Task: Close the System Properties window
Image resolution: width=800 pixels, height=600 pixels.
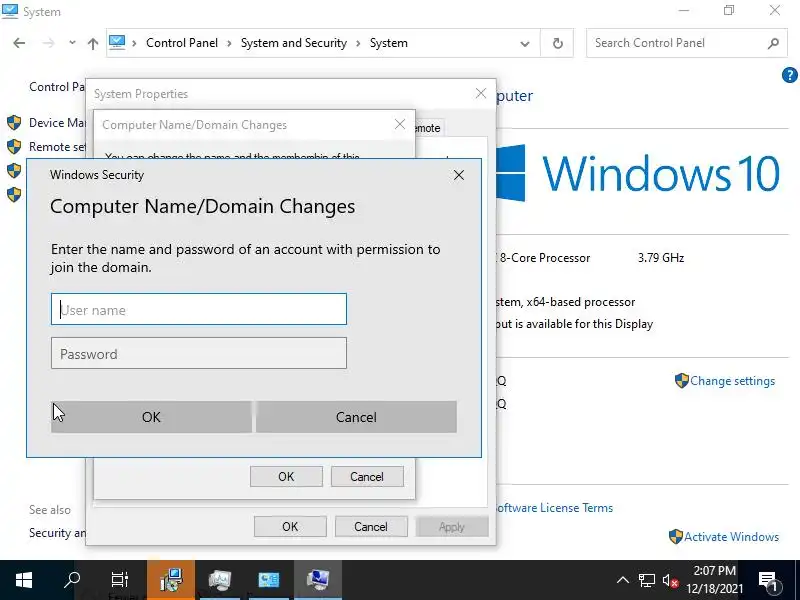Action: tap(481, 93)
